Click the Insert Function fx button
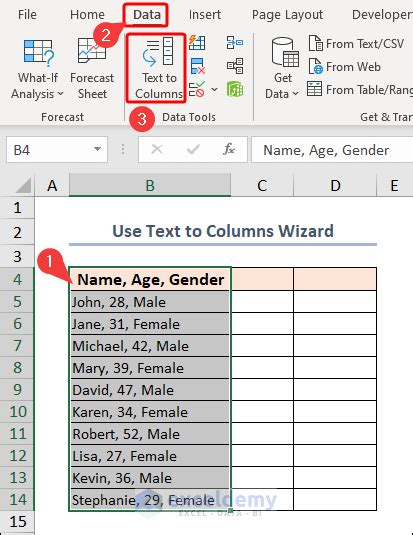The width and height of the screenshot is (413, 535). (229, 149)
